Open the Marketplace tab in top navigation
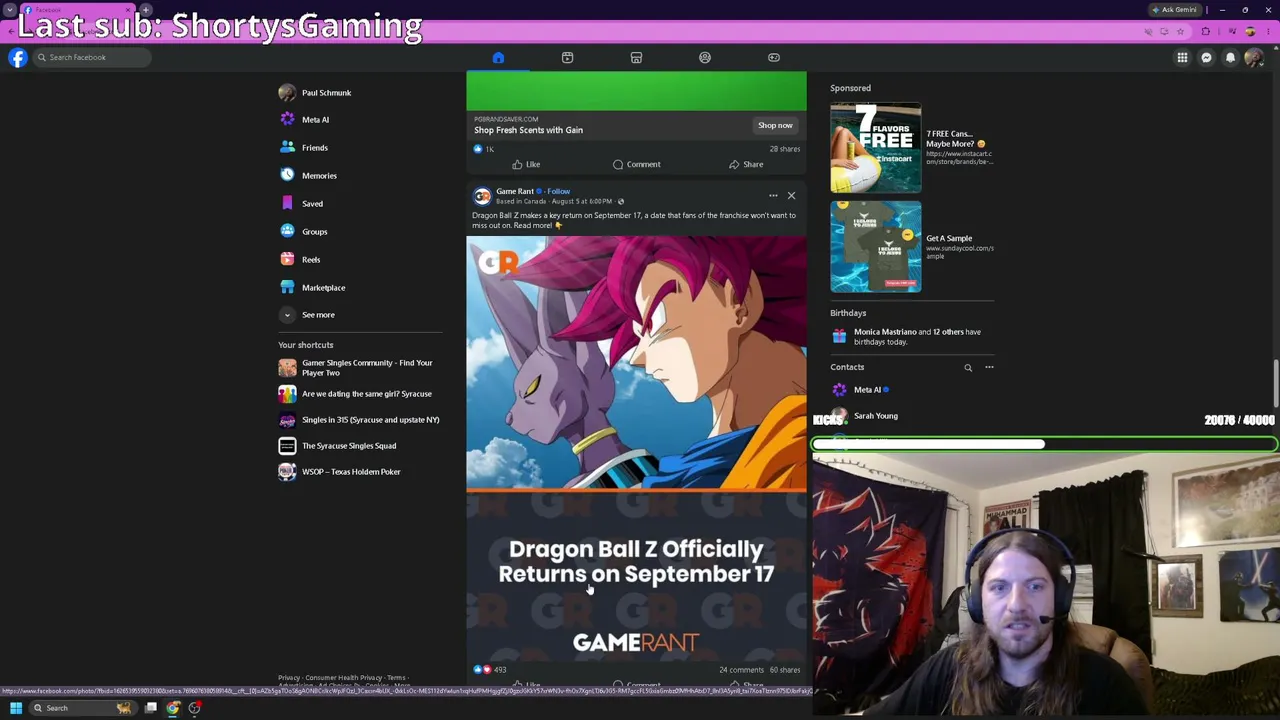Screen dimensions: 1280x720 tap(636, 57)
